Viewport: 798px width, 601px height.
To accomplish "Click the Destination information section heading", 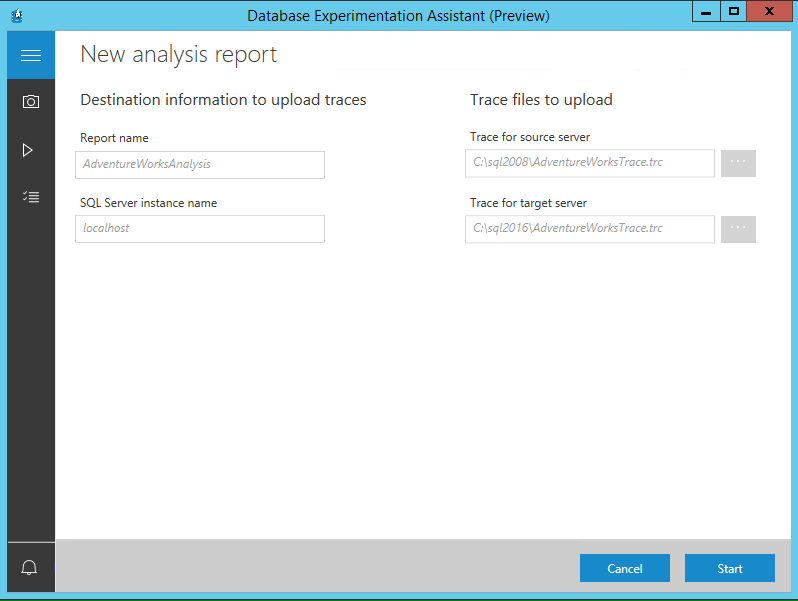I will (223, 100).
